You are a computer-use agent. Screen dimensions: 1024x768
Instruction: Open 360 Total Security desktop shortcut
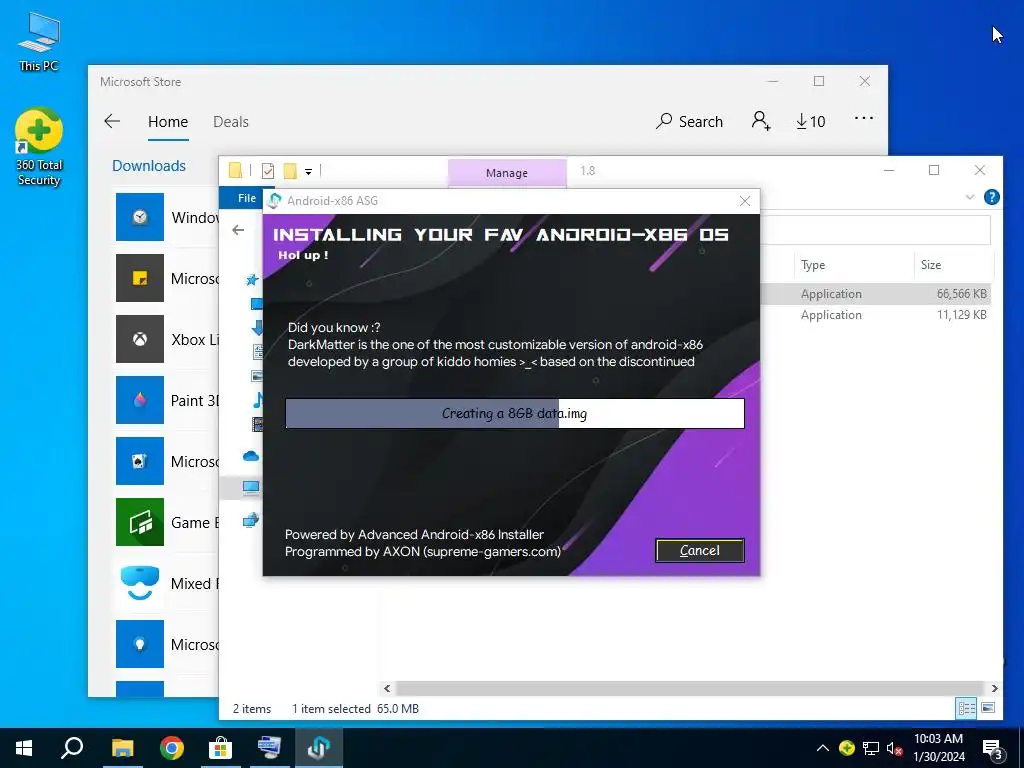pos(39,148)
